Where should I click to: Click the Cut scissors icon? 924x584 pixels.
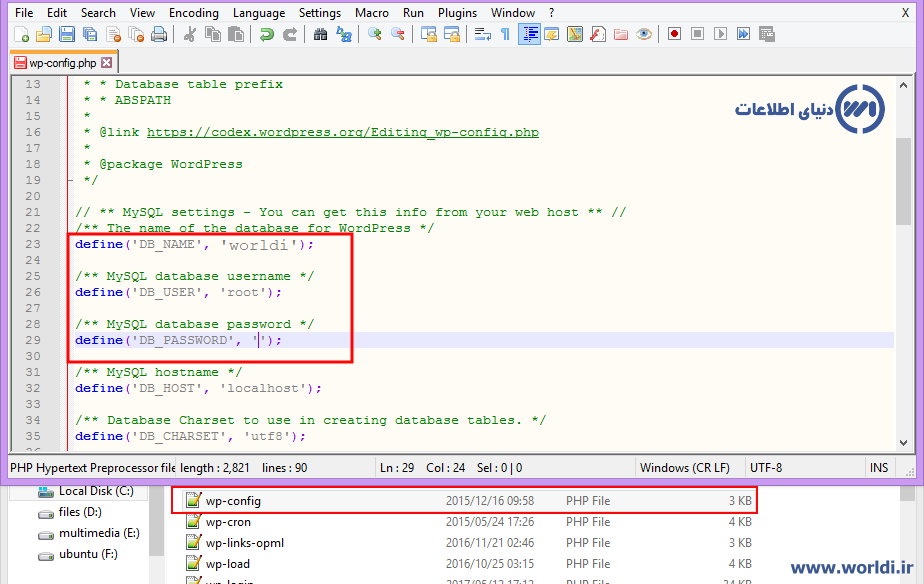pyautogui.click(x=189, y=34)
